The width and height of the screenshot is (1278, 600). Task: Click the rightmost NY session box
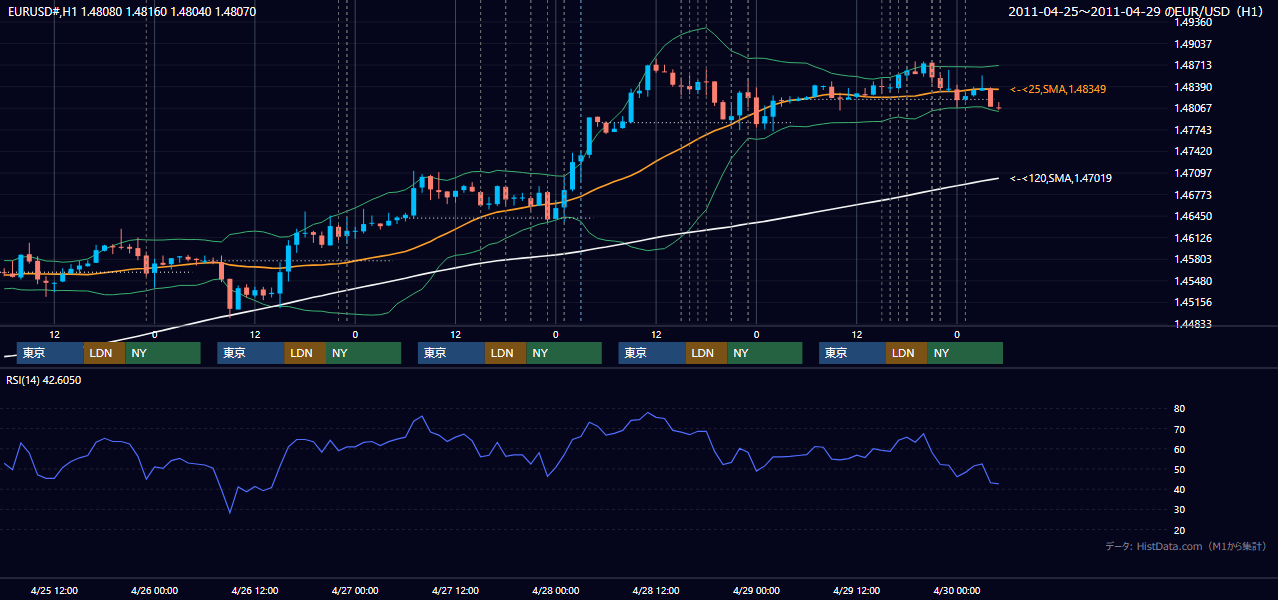[965, 353]
